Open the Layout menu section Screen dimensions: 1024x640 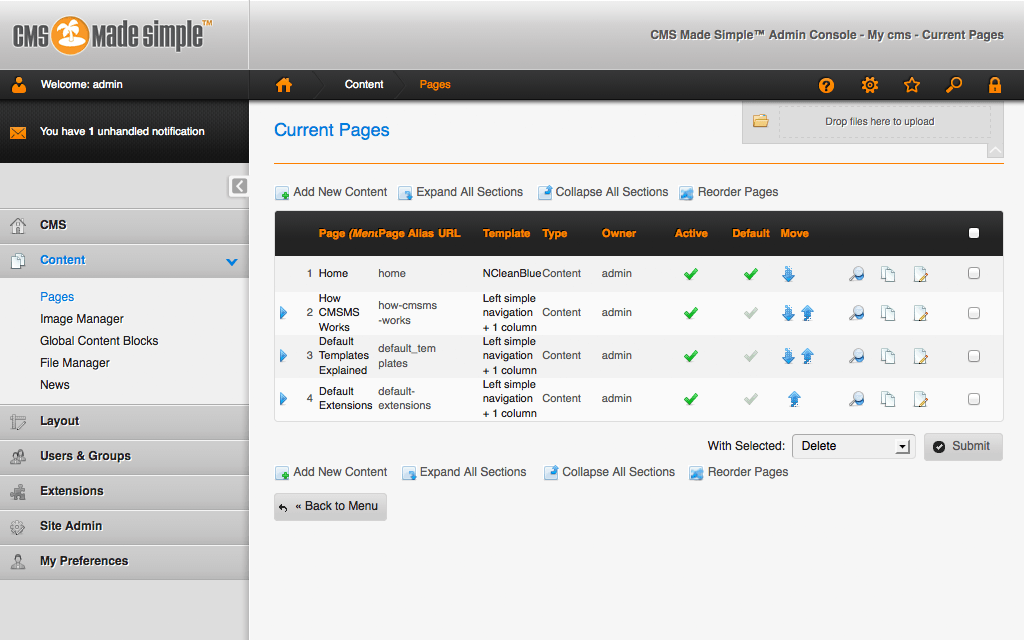[x=59, y=421]
